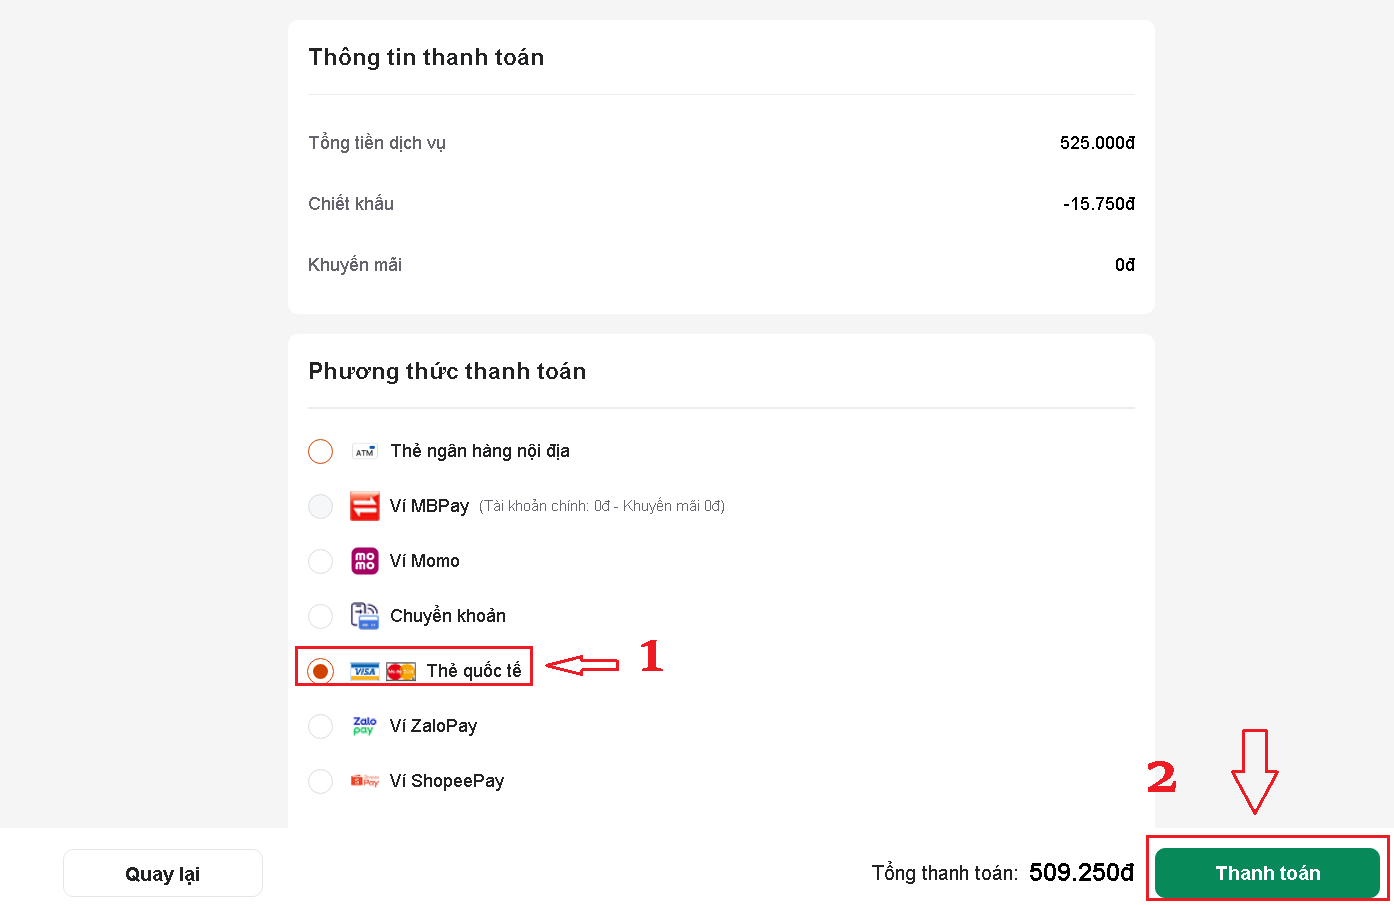Click the green Thanh toán button
Viewport: 1394px width, 905px height.
click(1267, 873)
